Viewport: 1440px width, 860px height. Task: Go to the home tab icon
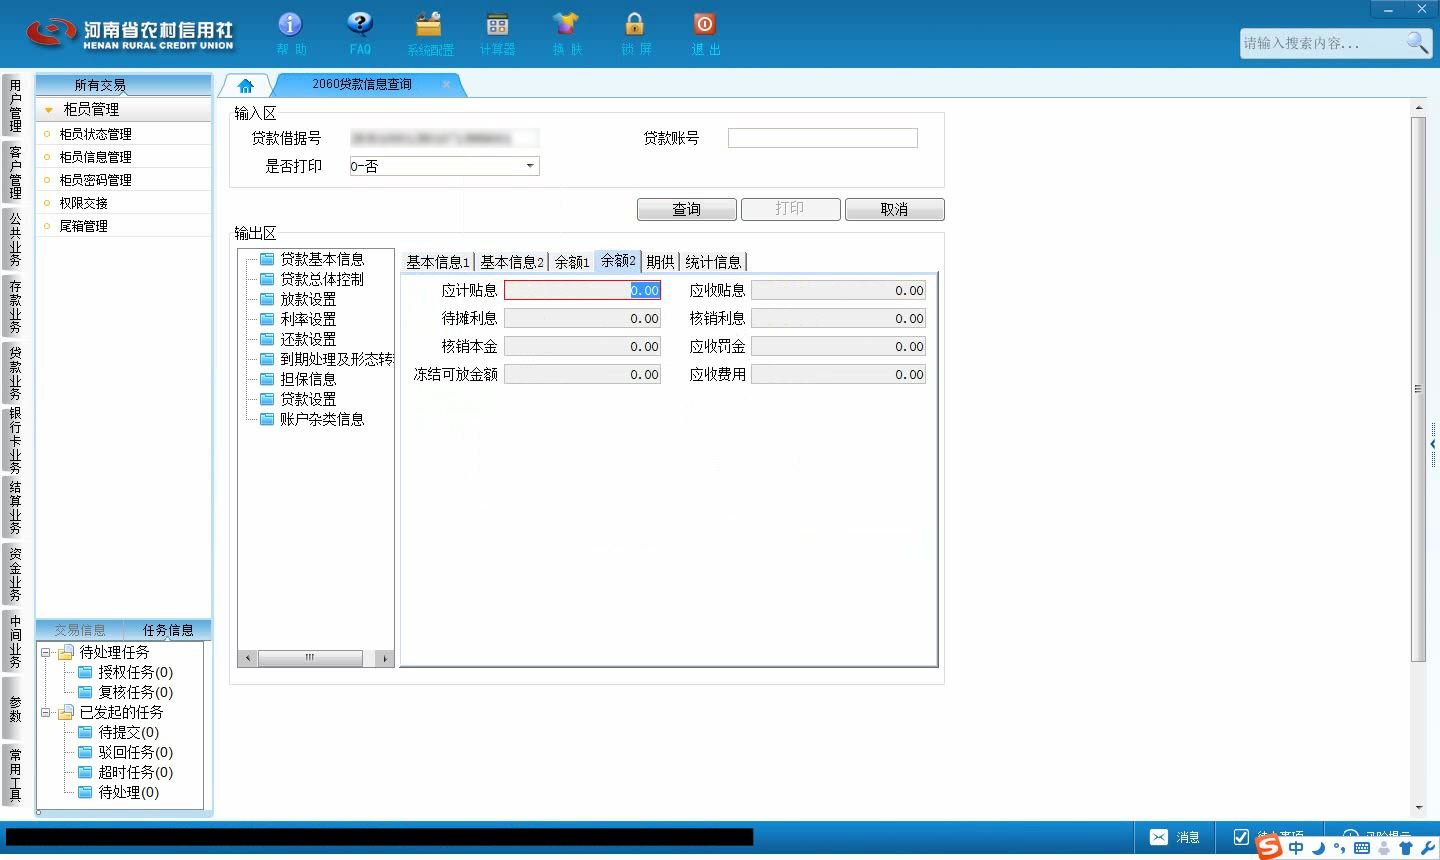(246, 85)
